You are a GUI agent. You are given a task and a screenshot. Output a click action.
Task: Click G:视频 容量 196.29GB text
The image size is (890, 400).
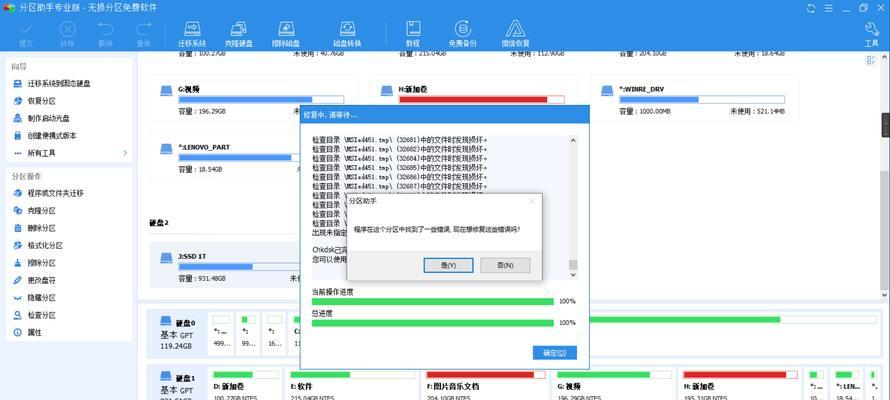click(x=202, y=112)
